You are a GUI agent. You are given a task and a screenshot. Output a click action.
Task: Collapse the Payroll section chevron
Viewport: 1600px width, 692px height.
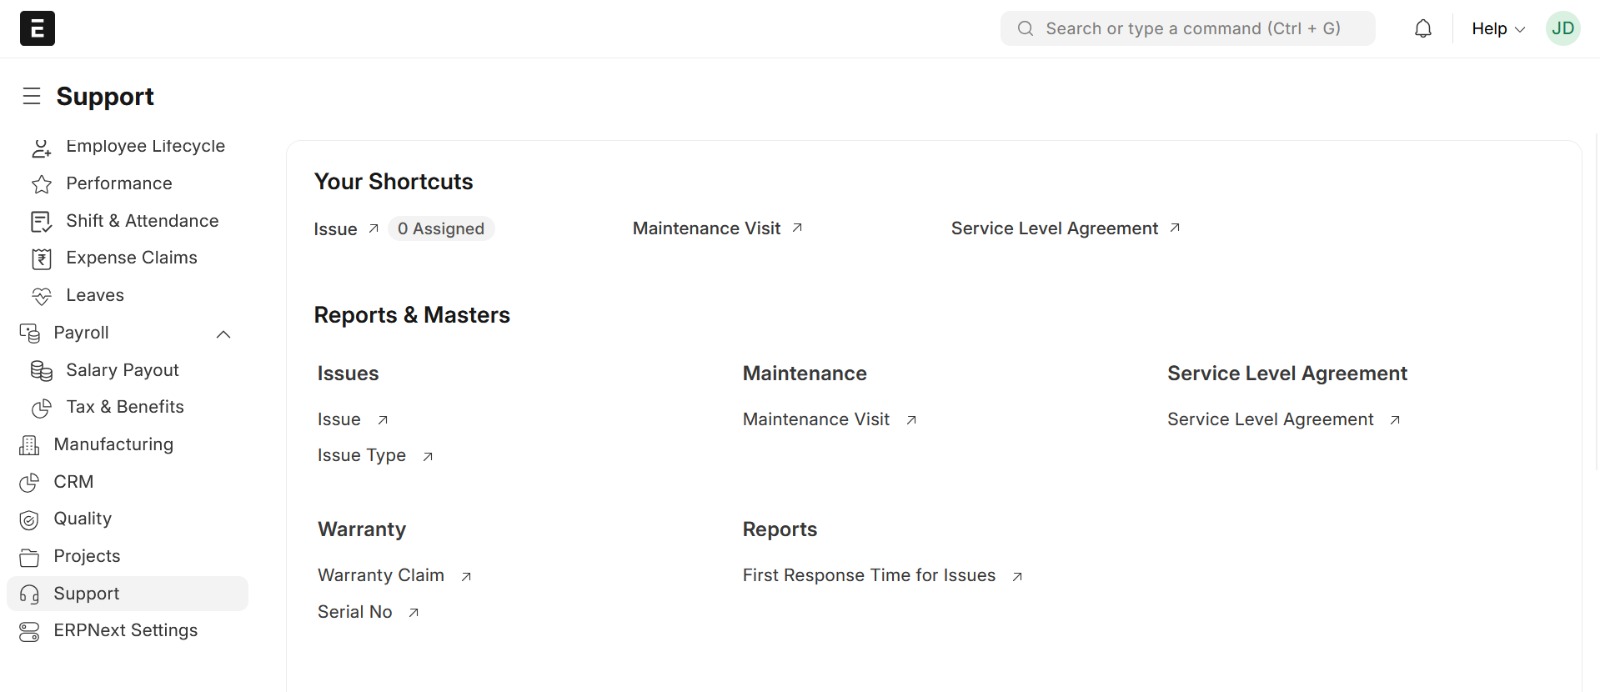(x=224, y=334)
